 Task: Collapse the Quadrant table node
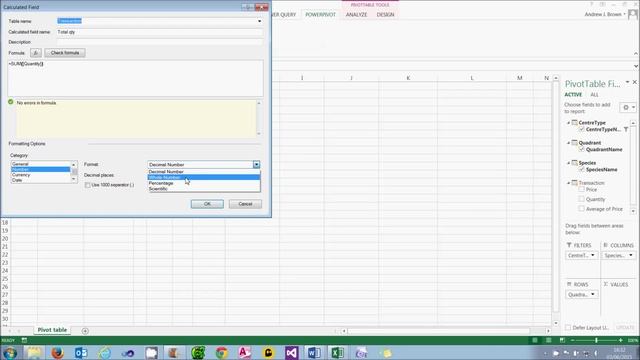(569, 143)
